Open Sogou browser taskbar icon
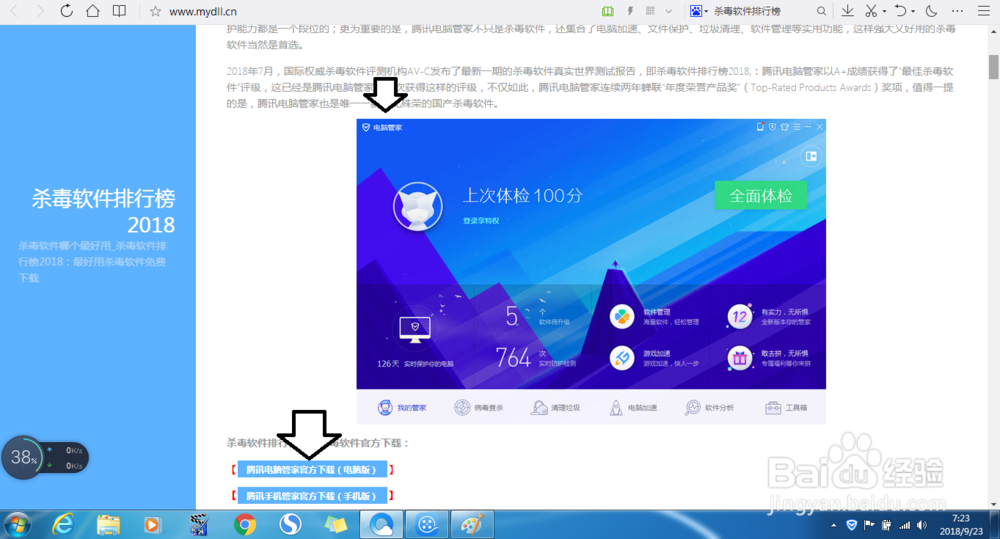 tap(290, 525)
